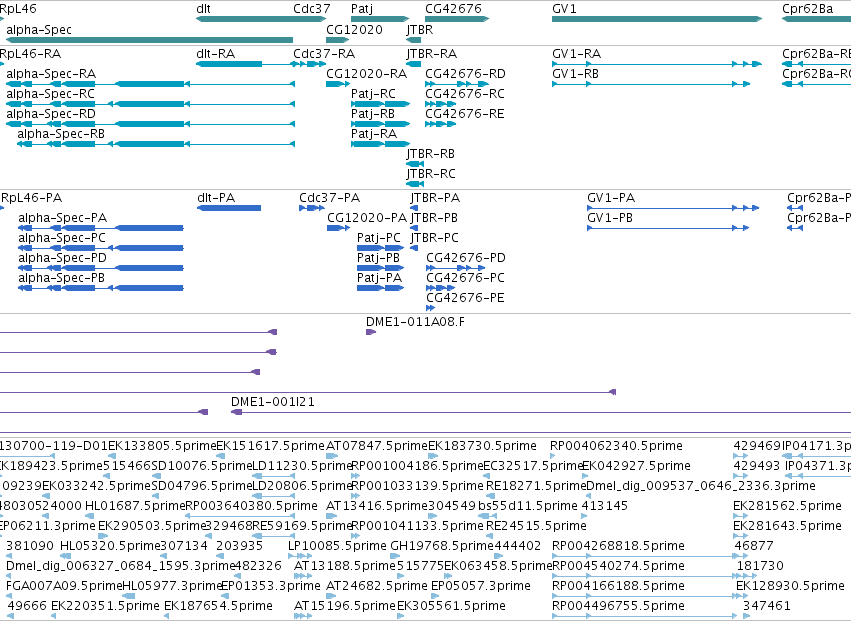Click the GV1 gene bar
Image resolution: width=851 pixels, height=621 pixels.
click(x=657, y=19)
